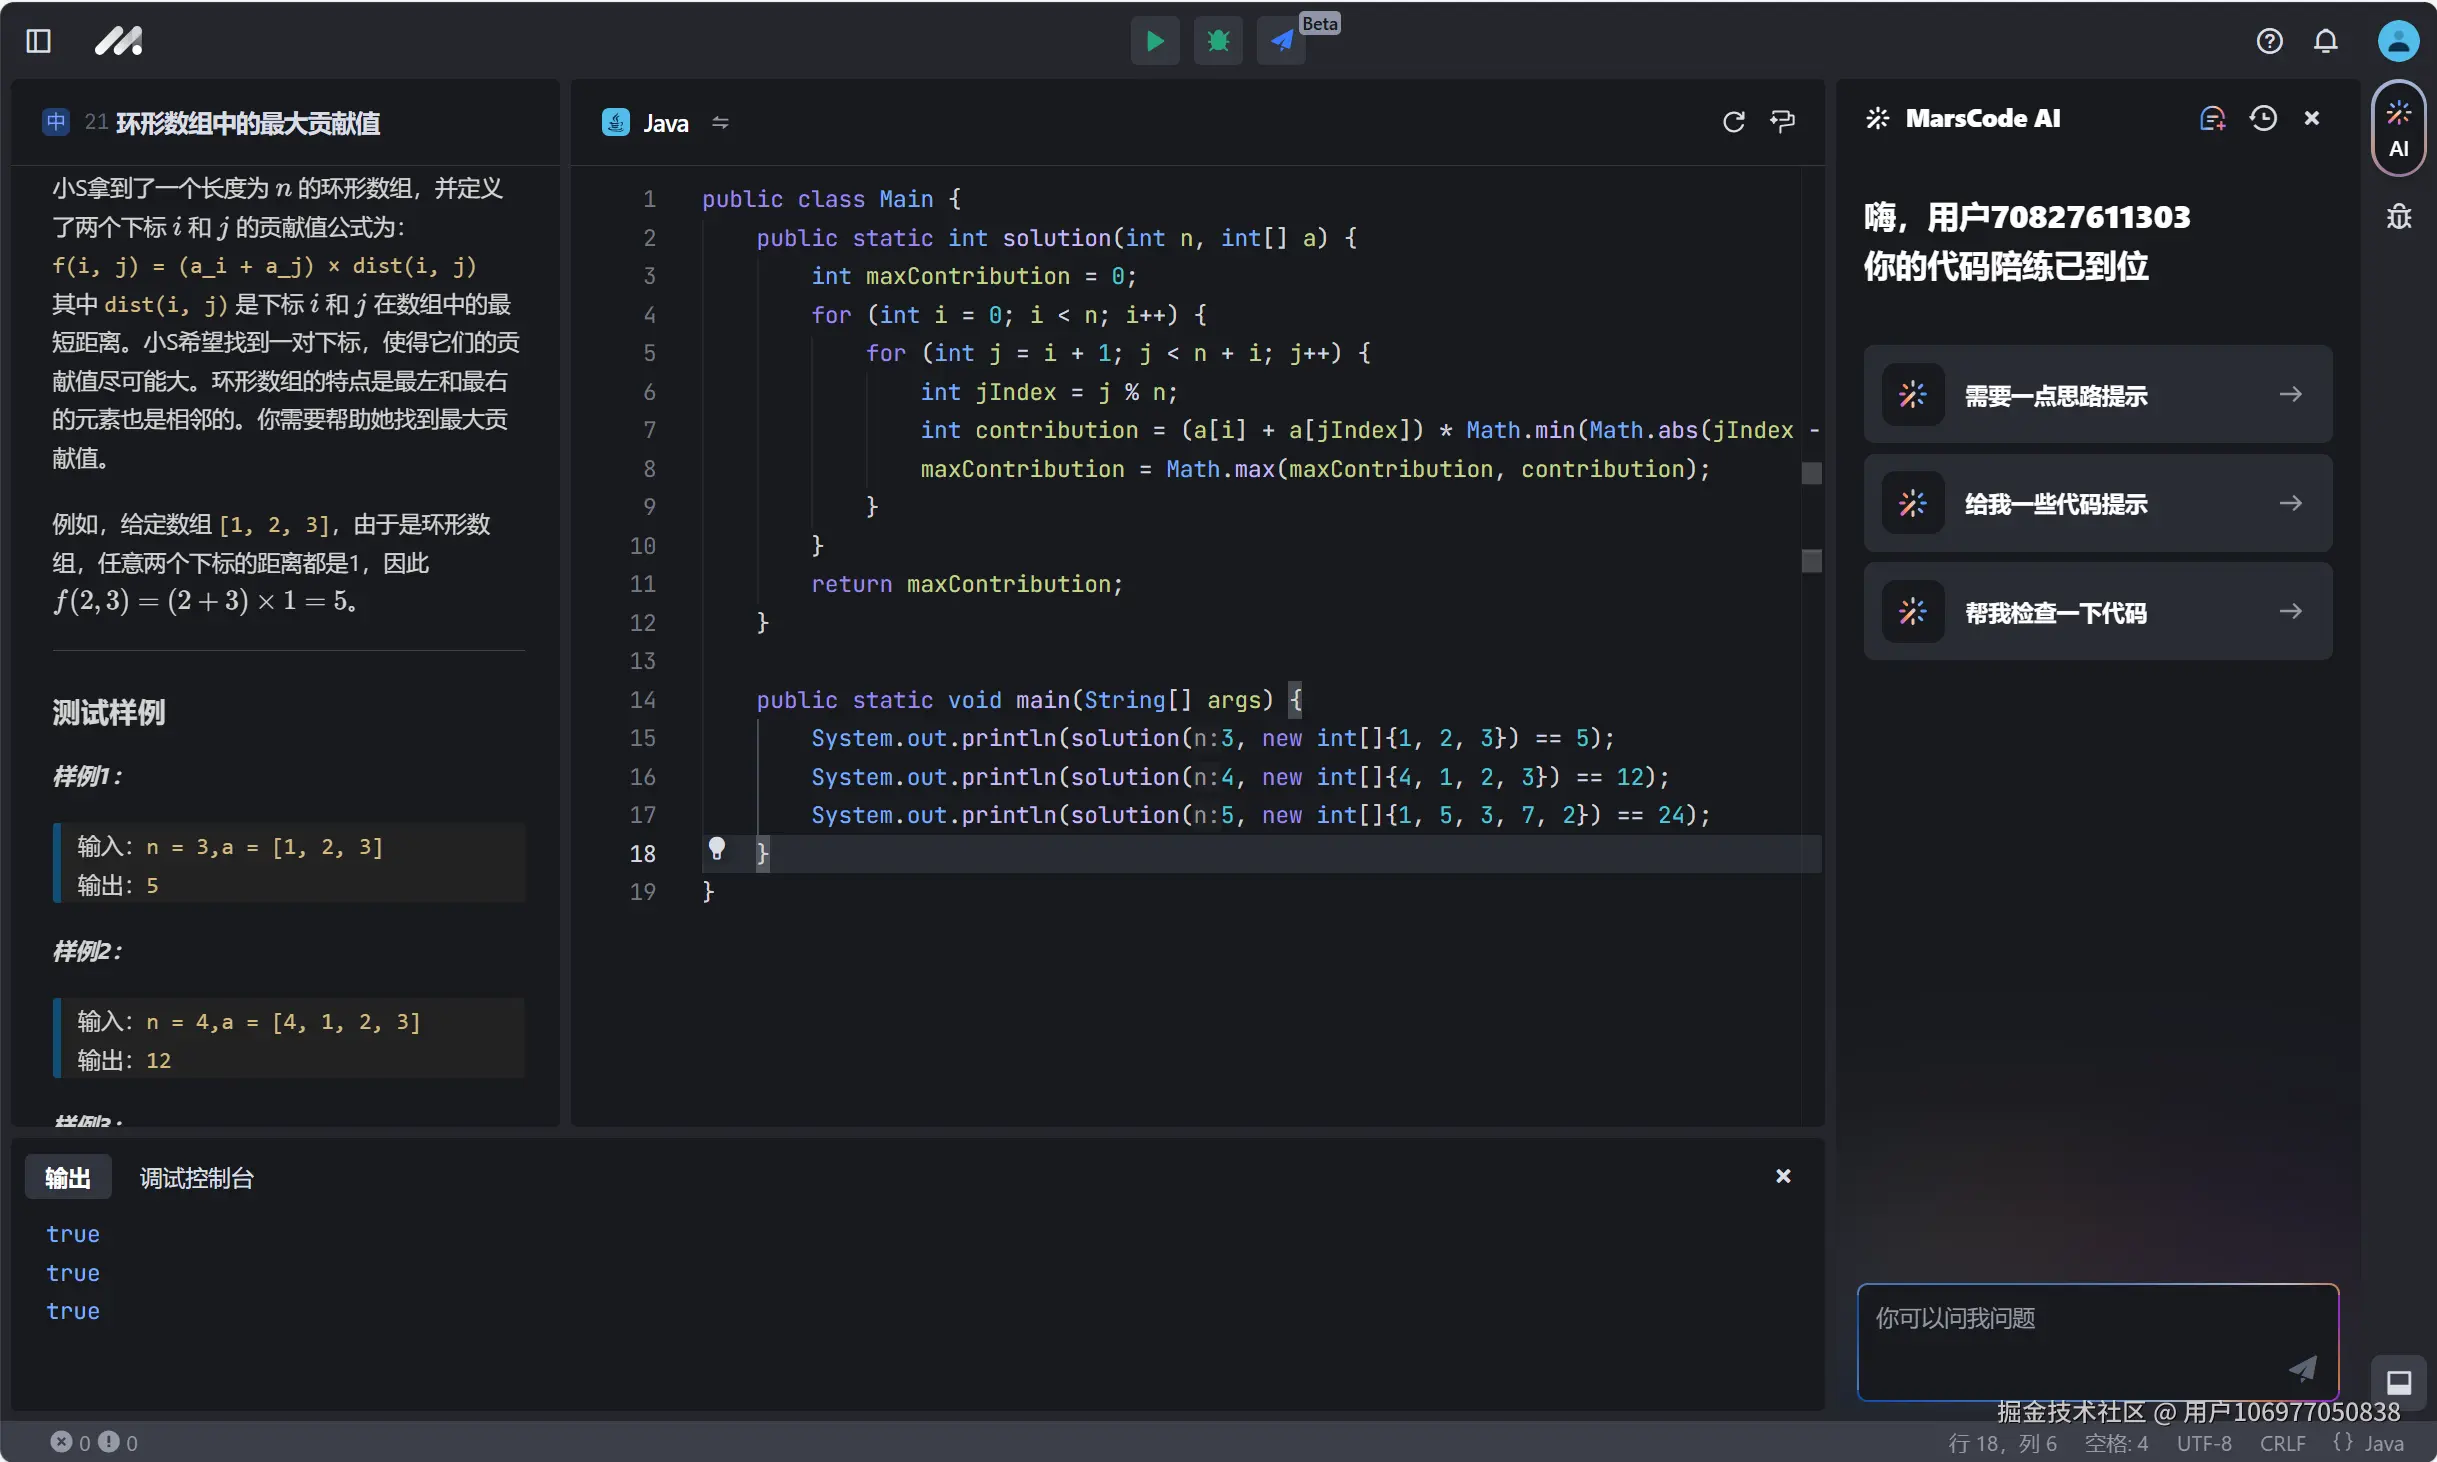
Task: Toggle word wrap in the code editor
Action: tap(1782, 122)
